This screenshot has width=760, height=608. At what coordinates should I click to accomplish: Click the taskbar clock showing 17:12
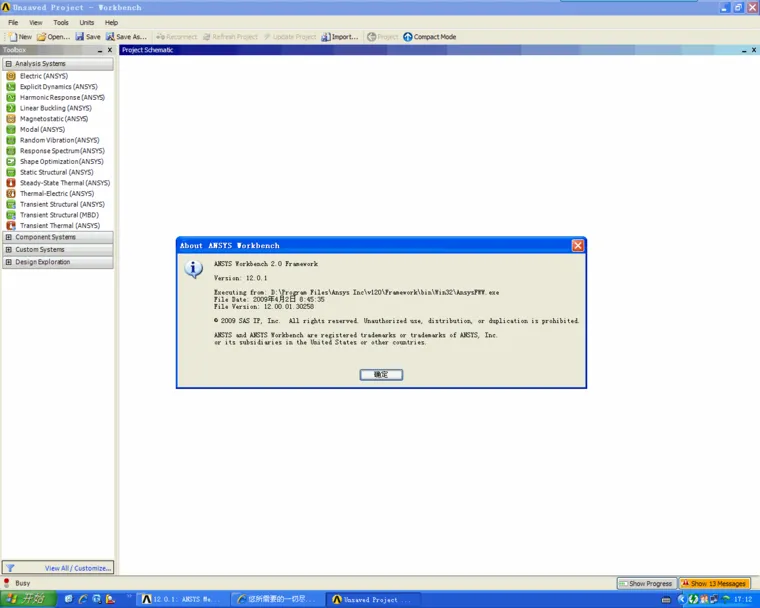pyautogui.click(x=743, y=599)
